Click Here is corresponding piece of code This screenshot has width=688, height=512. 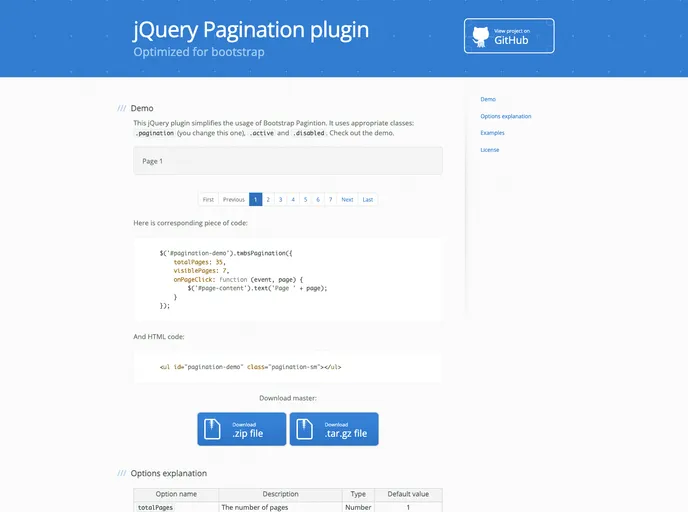point(190,223)
